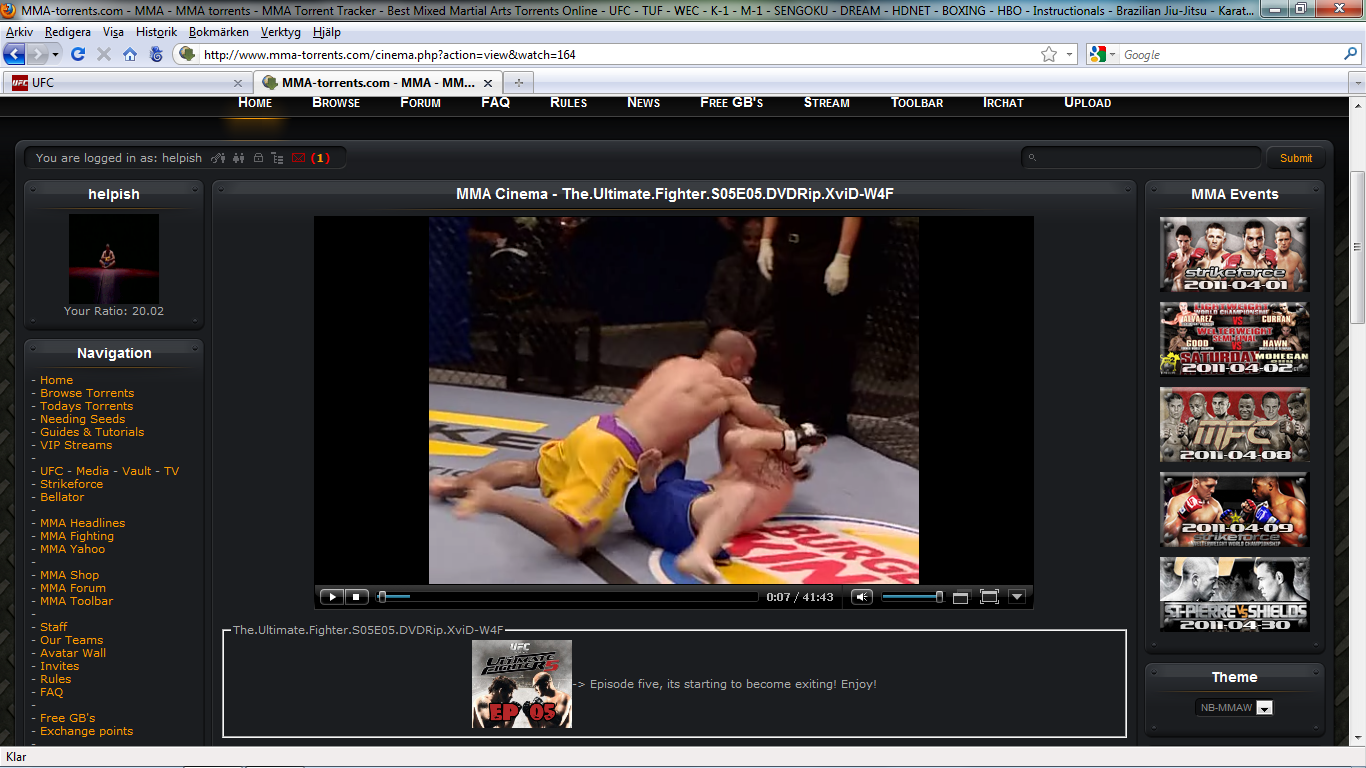
Task: Click the Submit search button
Action: 1296,158
